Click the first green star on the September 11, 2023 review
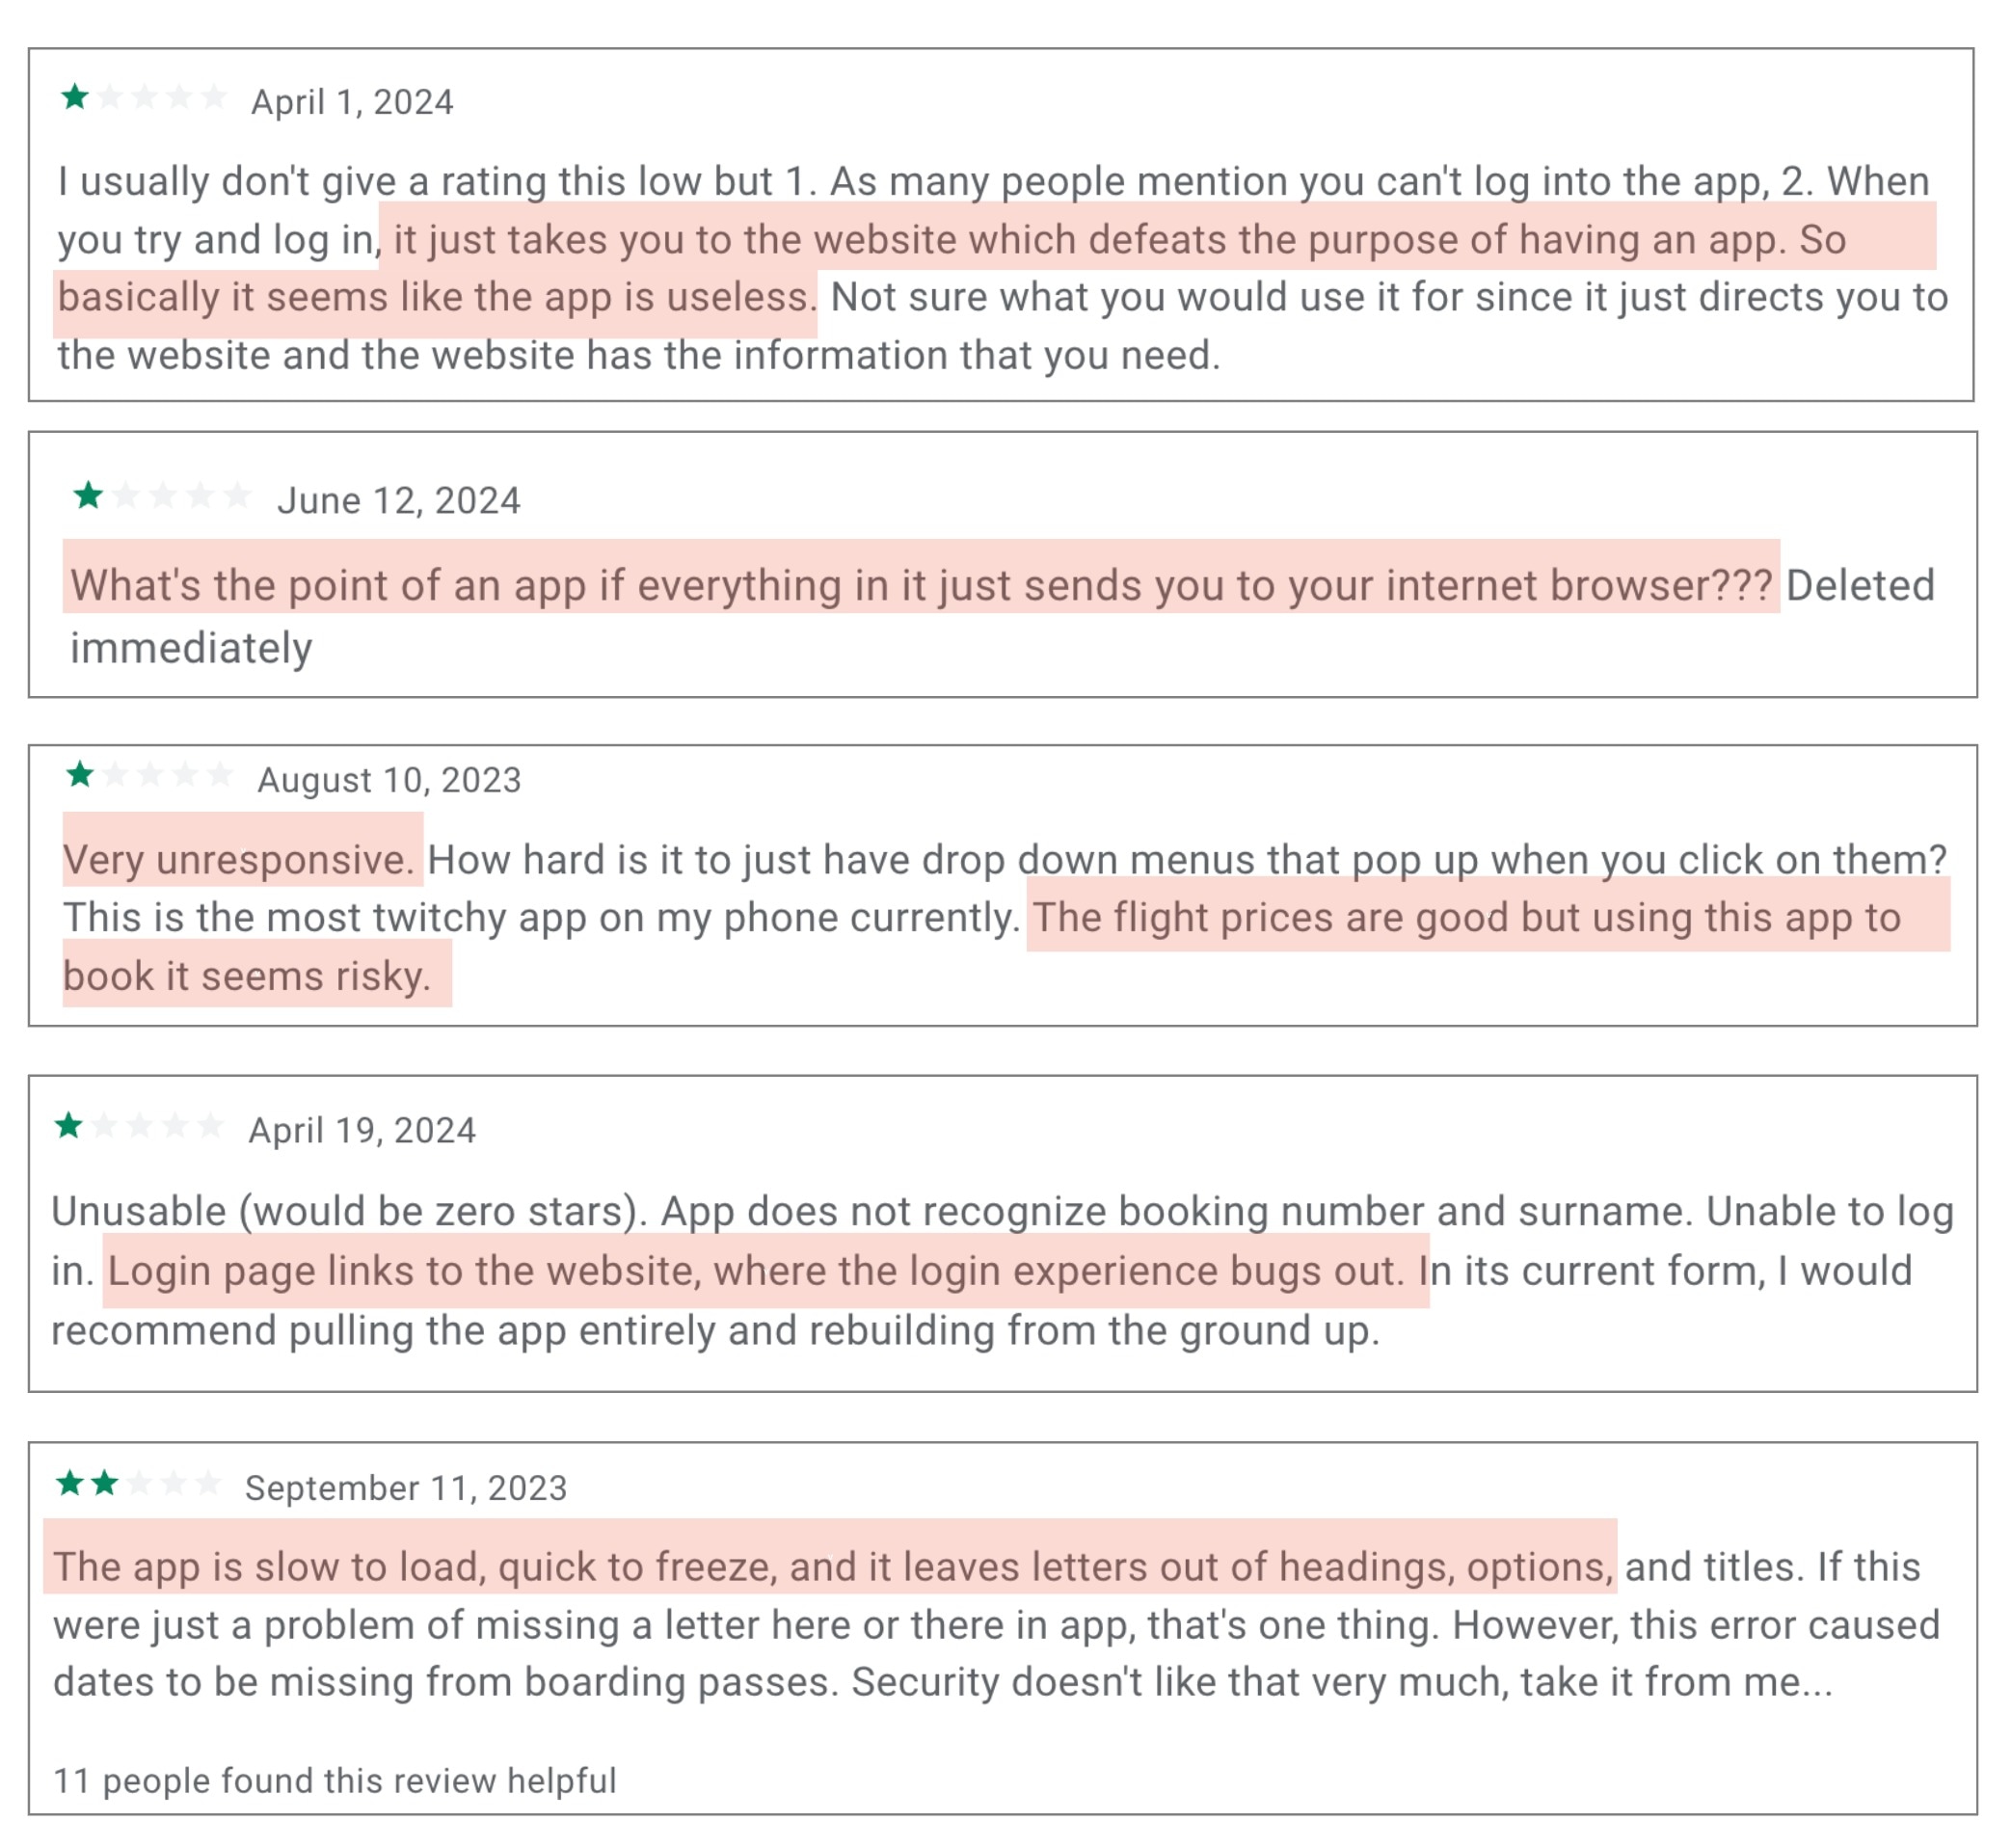The height and width of the screenshot is (1848, 2011). point(70,1483)
